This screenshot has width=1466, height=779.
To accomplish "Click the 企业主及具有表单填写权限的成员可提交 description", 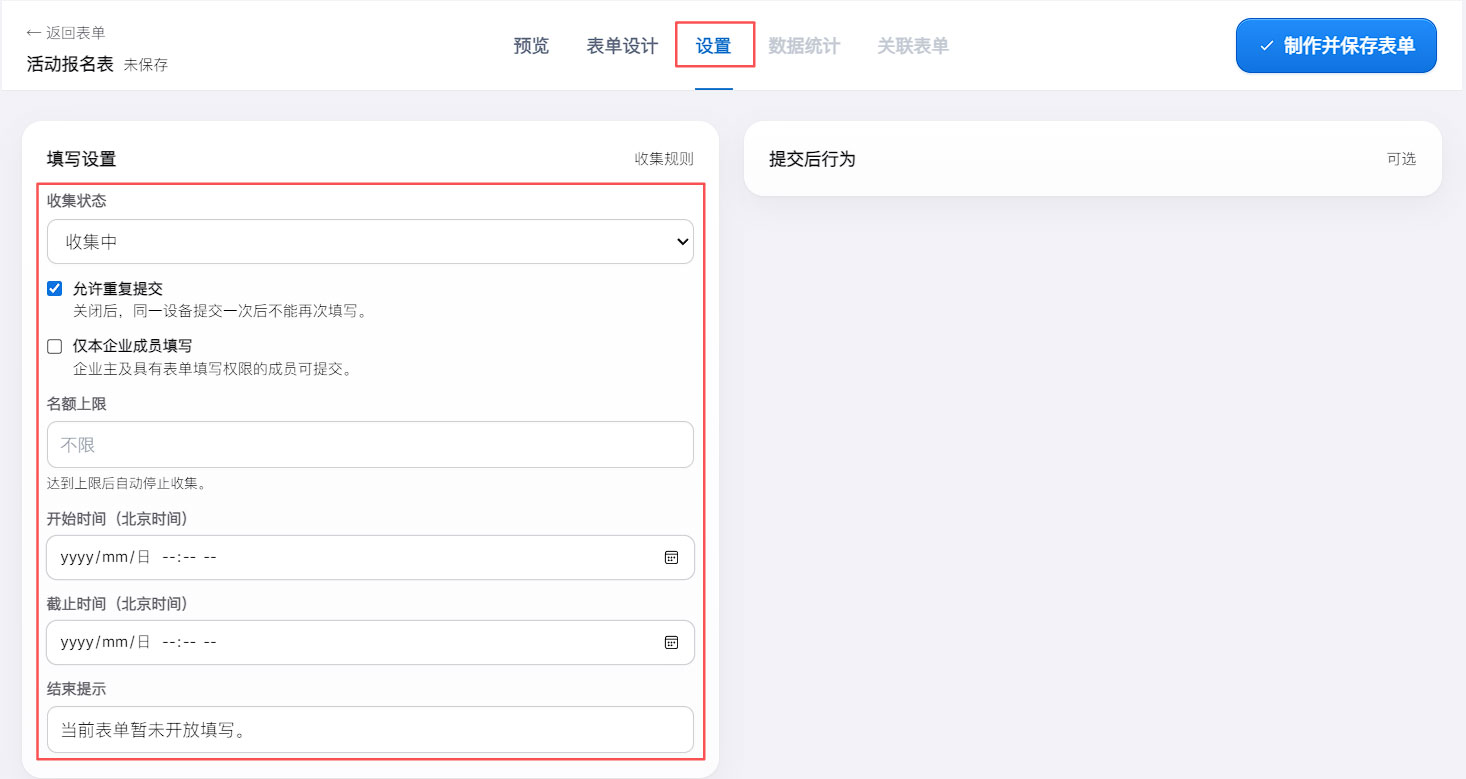I will click(213, 369).
